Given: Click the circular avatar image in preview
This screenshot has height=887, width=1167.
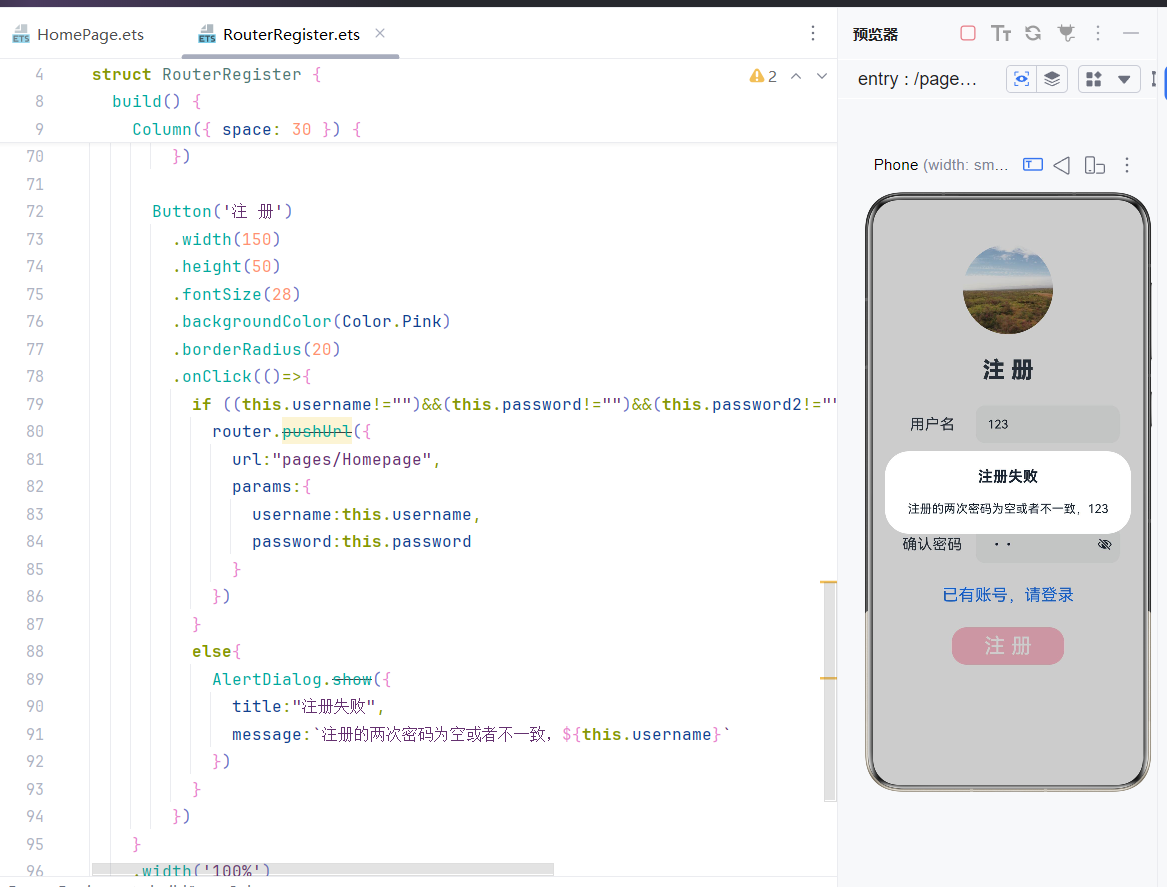Looking at the screenshot, I should click(1008, 289).
